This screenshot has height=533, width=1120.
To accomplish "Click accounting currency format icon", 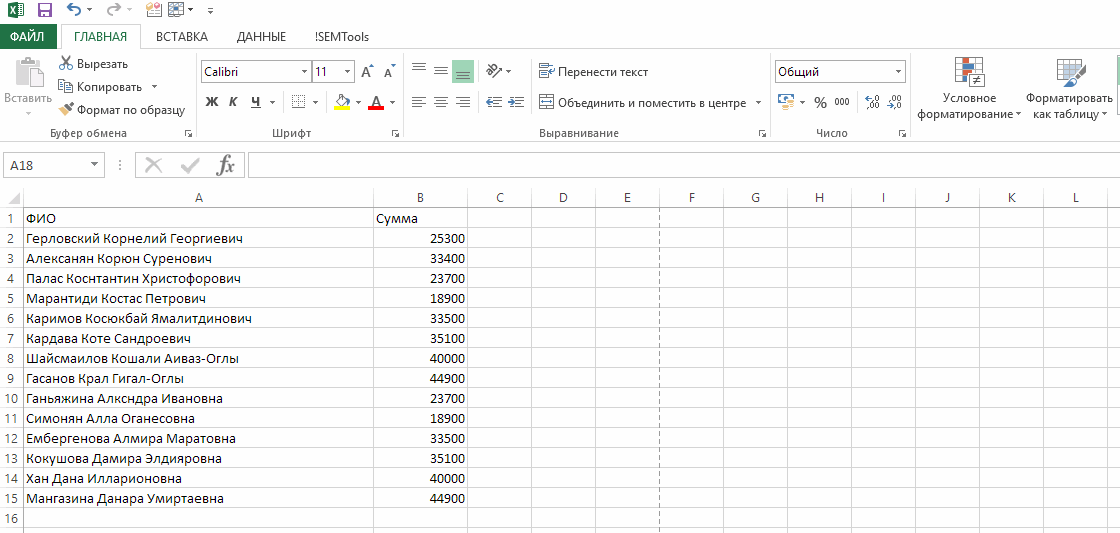I will [786, 102].
